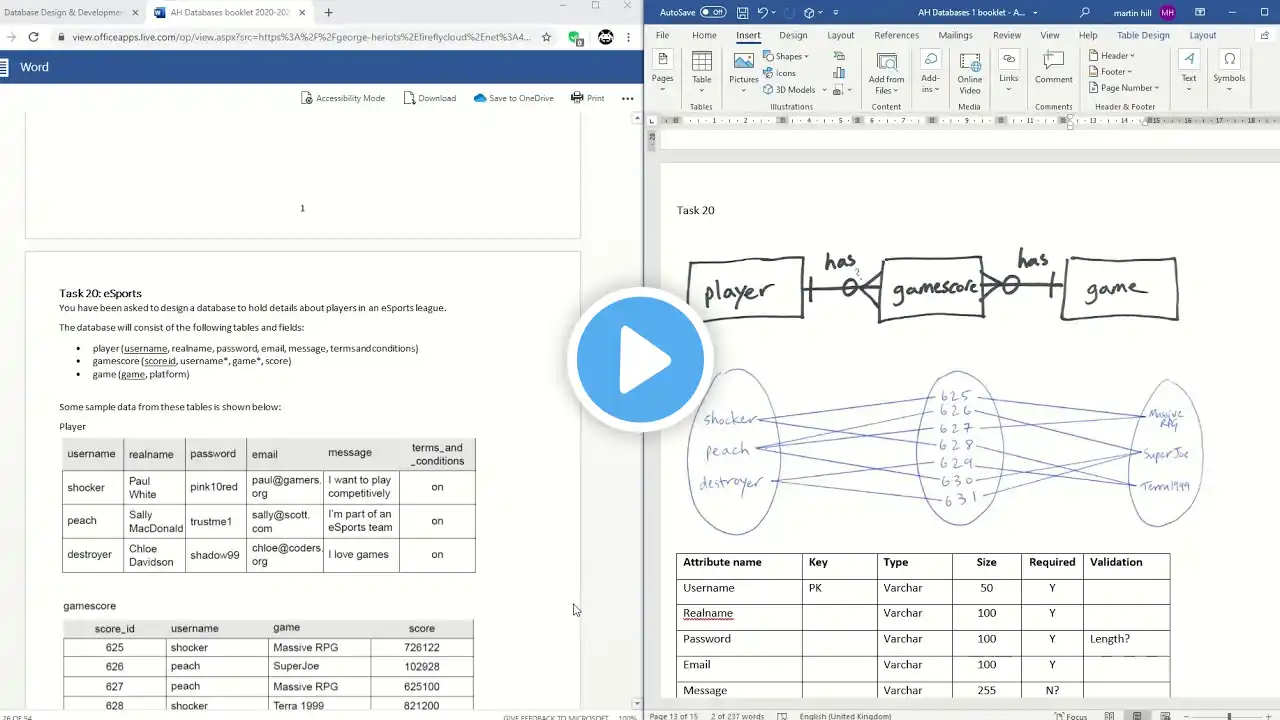The height and width of the screenshot is (720, 1280).
Task: Expand the Footer dropdown
Action: [x=1111, y=72]
